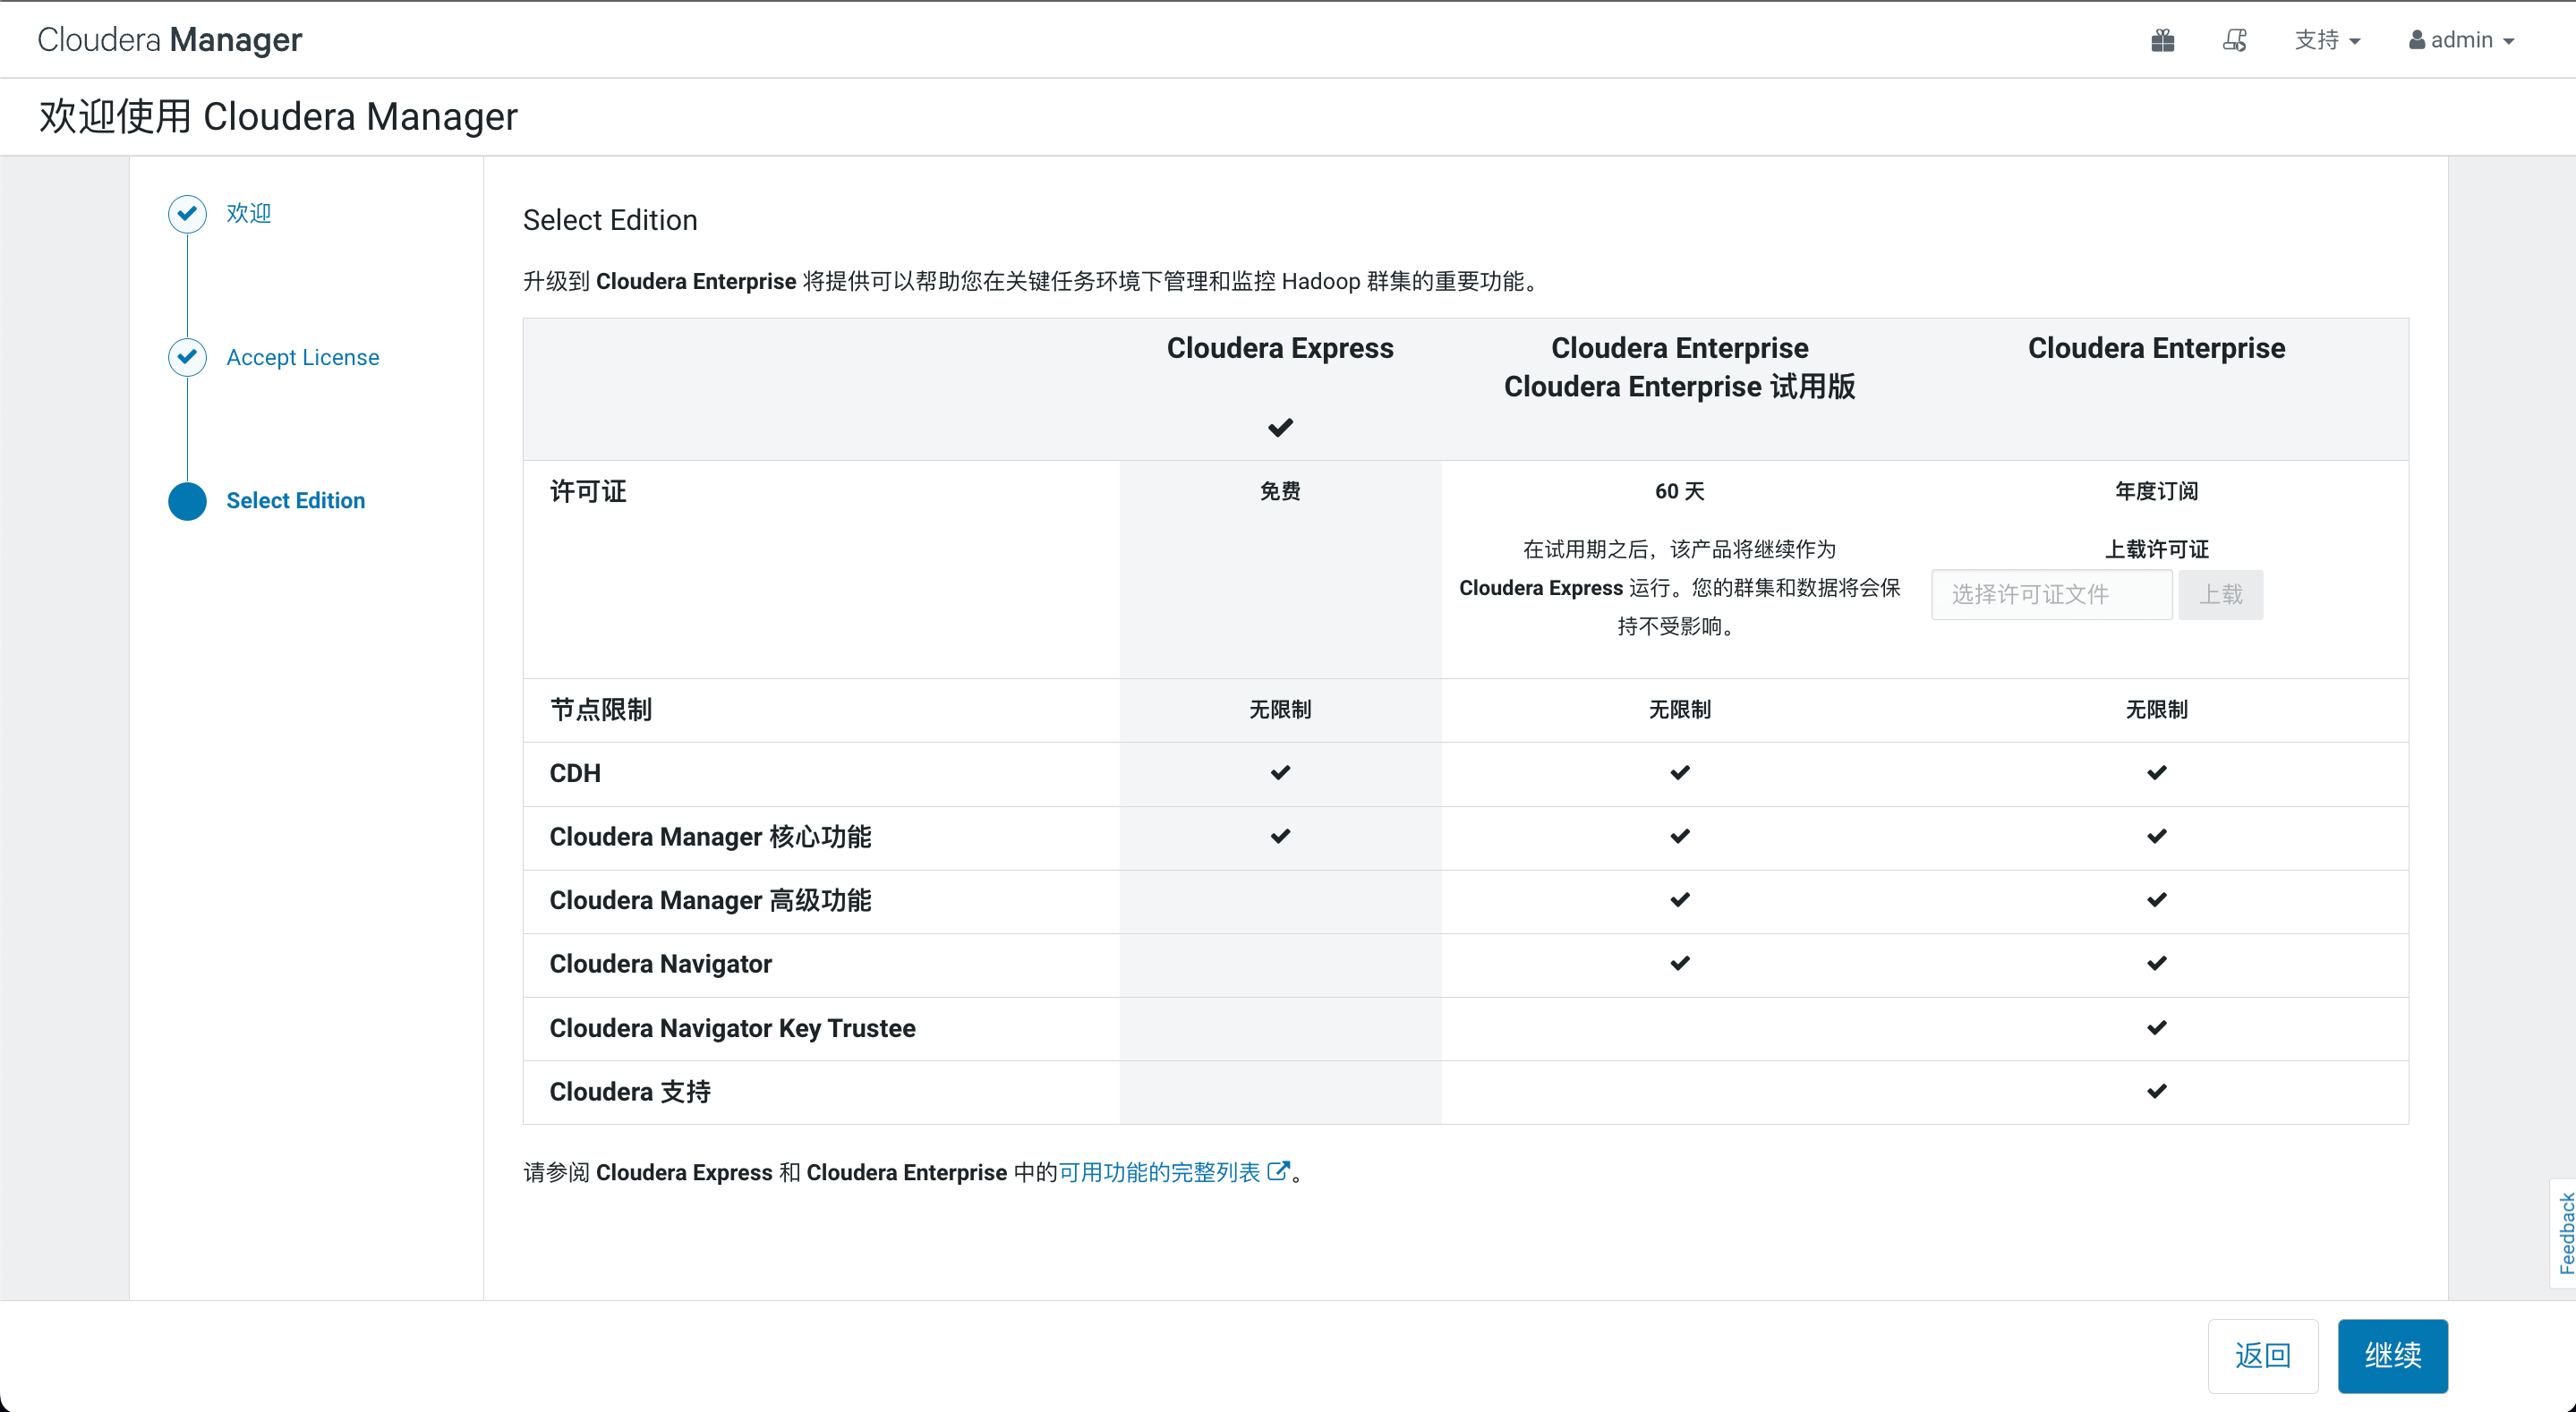Open the running commands icon in header
Screen dimensions: 2576x1412
2234,40
